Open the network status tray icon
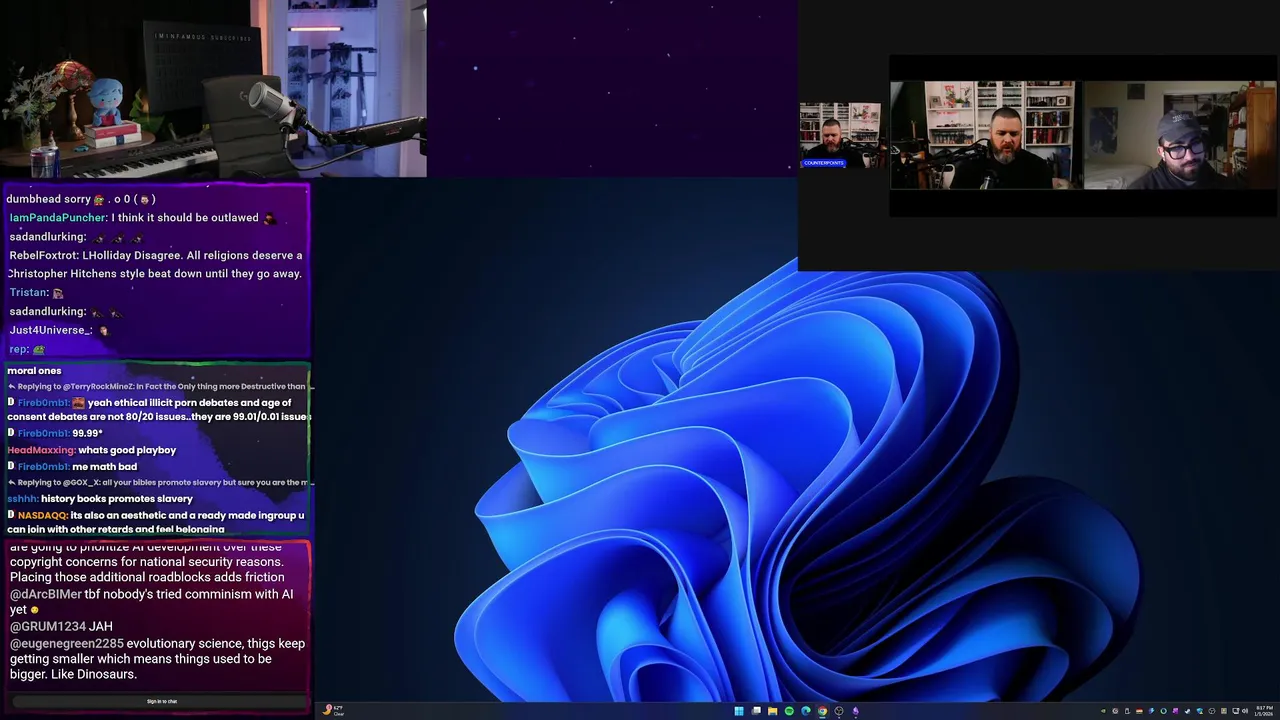The image size is (1280, 720). [1235, 711]
